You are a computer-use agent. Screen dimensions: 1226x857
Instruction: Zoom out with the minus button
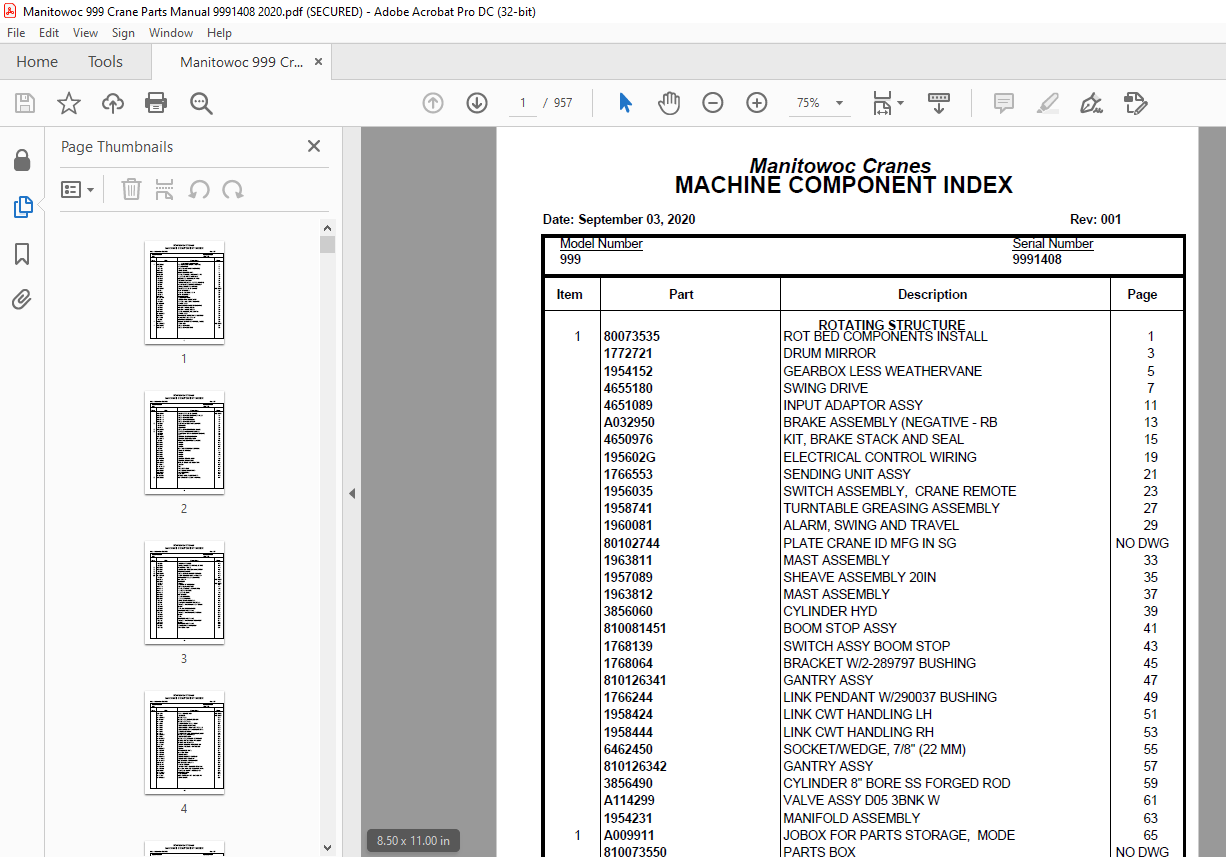713,103
